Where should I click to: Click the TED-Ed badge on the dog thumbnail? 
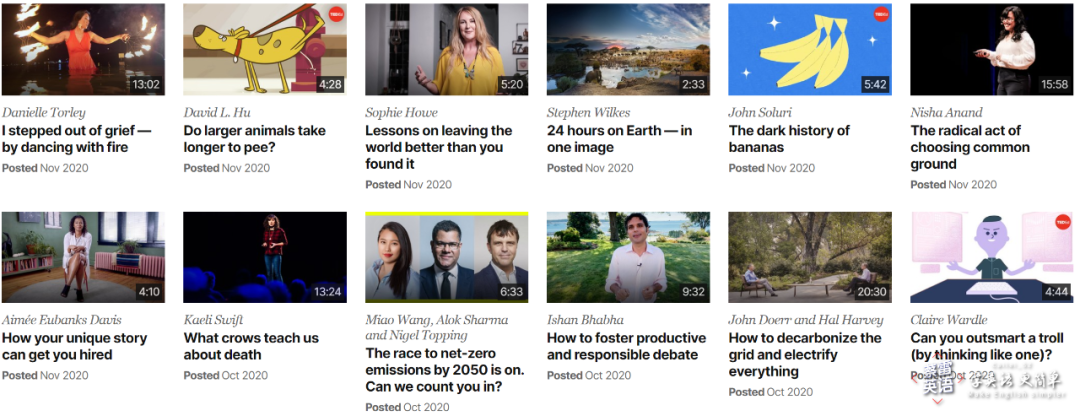[335, 14]
